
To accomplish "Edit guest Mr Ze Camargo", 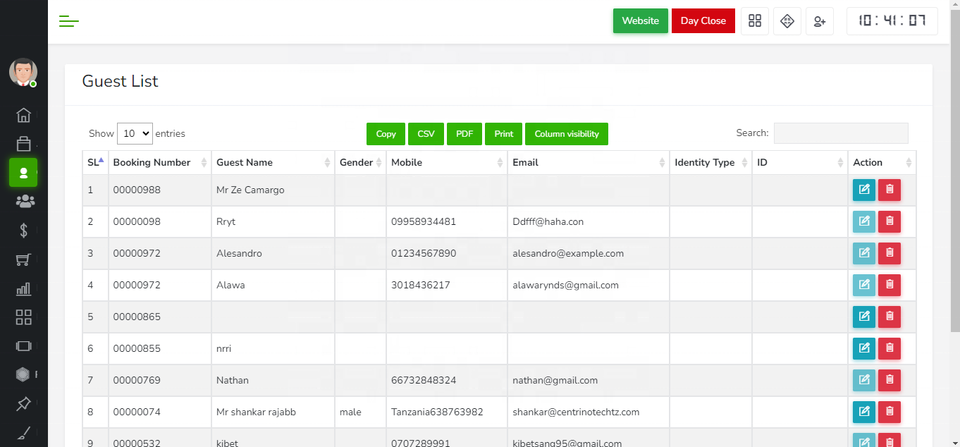I will pos(863,190).
